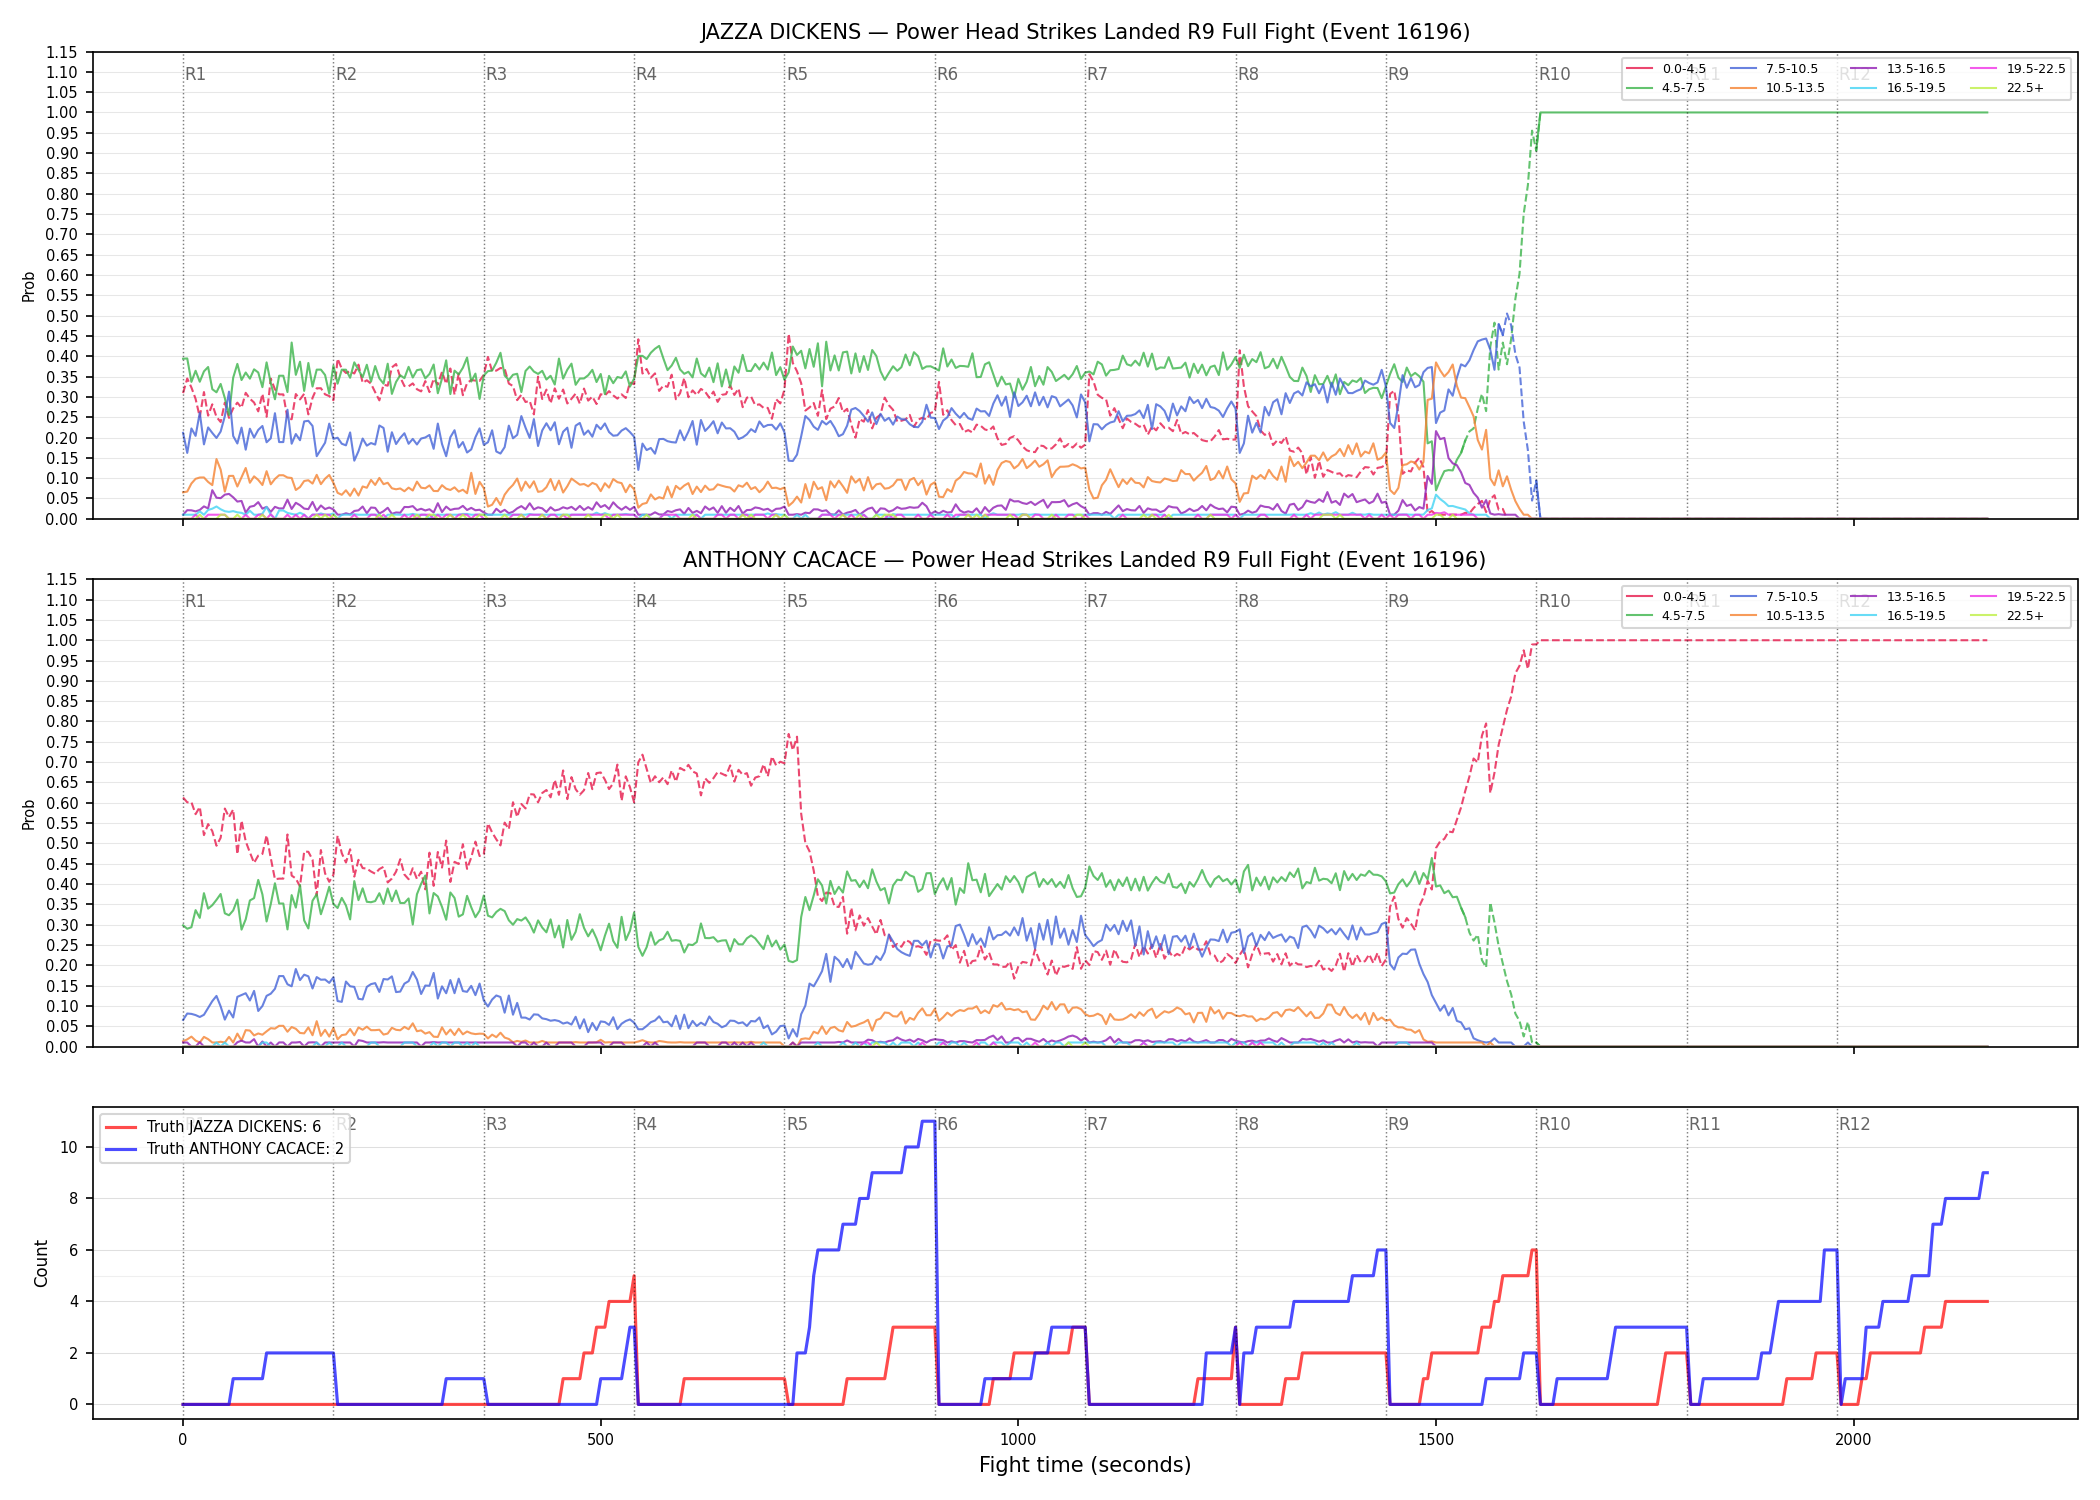Click the R8 round marker in the Count chart
Viewport: 2100px width, 1500px height.
coord(1248,1124)
